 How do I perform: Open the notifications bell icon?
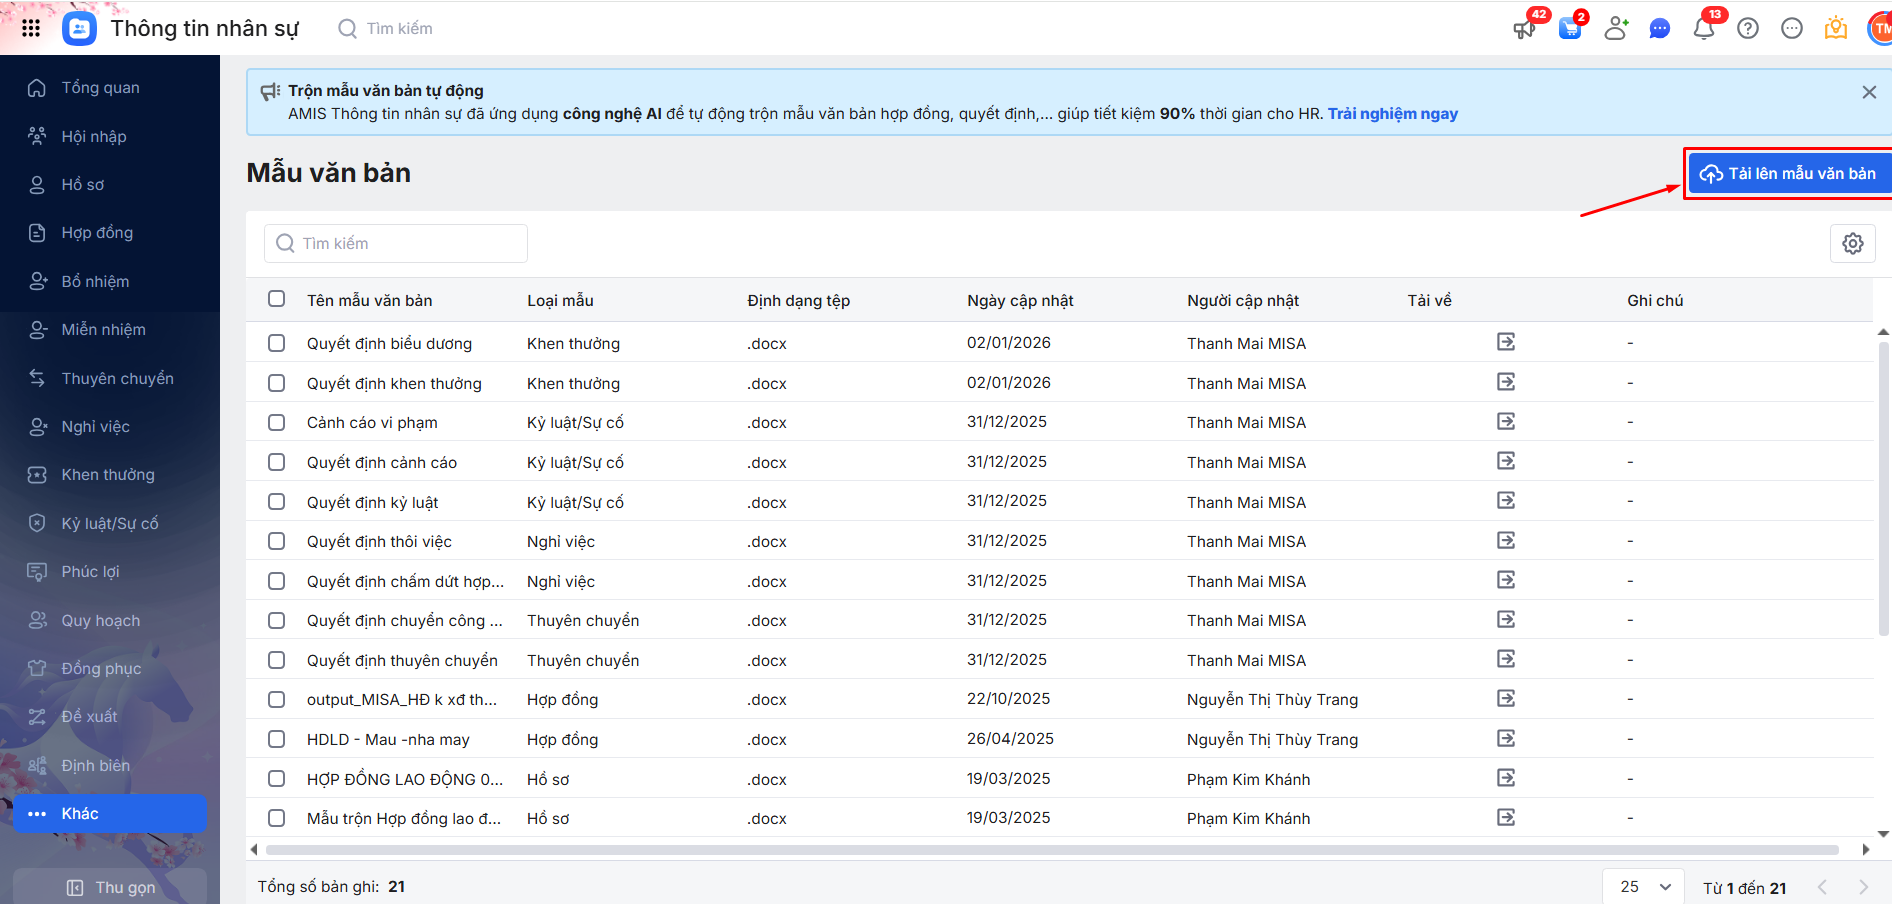(1704, 29)
